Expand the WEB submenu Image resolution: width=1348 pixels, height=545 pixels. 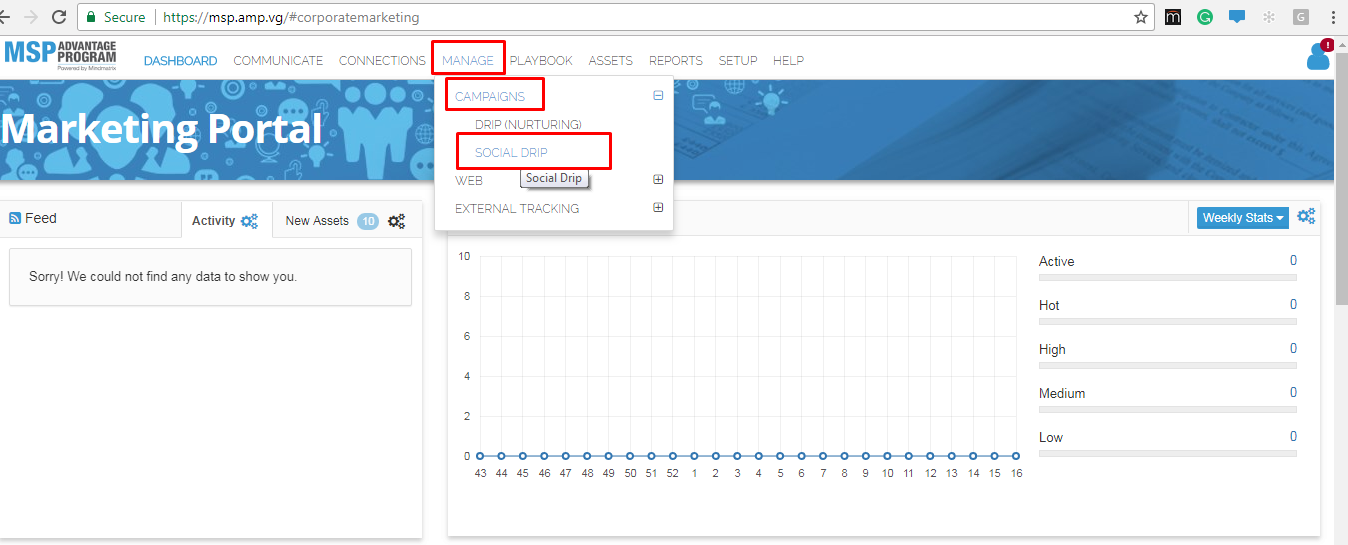pos(658,180)
